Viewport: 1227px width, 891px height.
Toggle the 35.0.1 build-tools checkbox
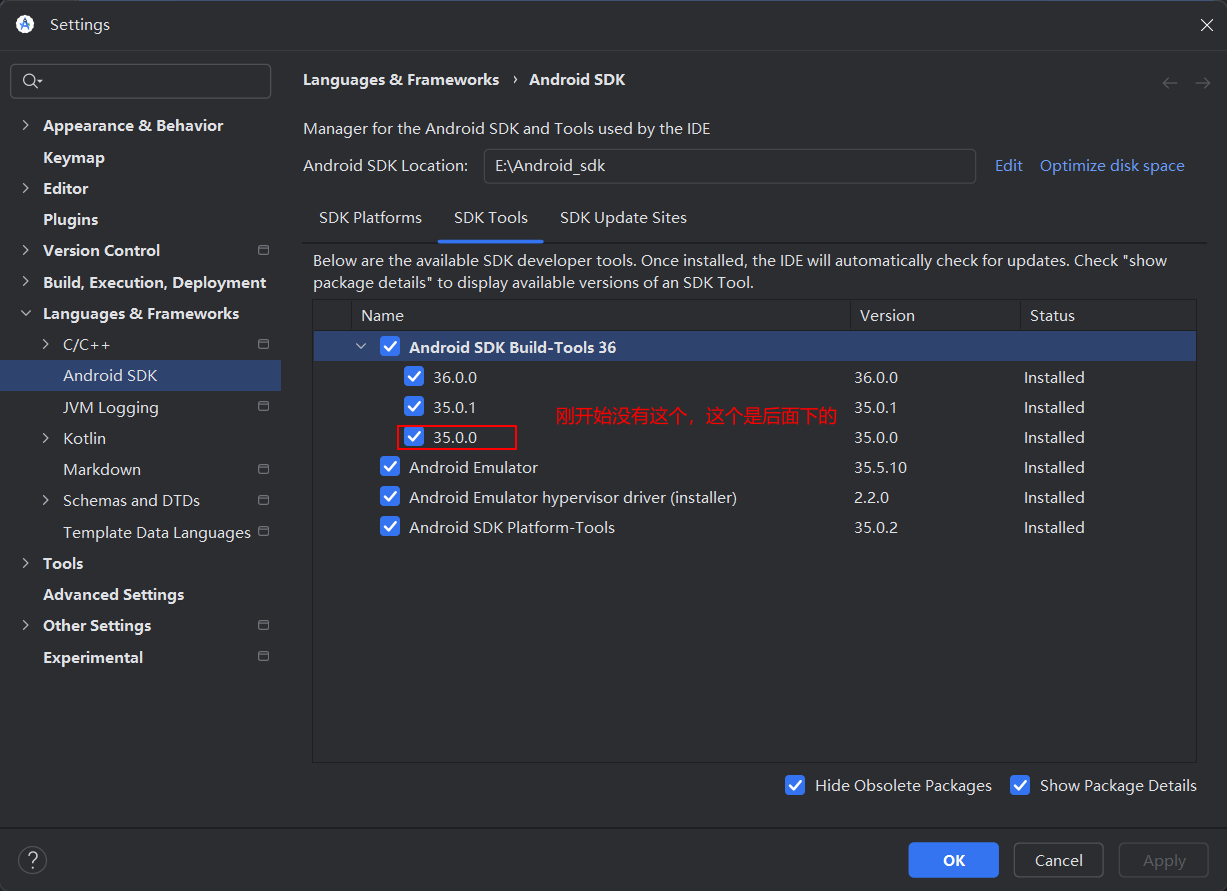414,407
